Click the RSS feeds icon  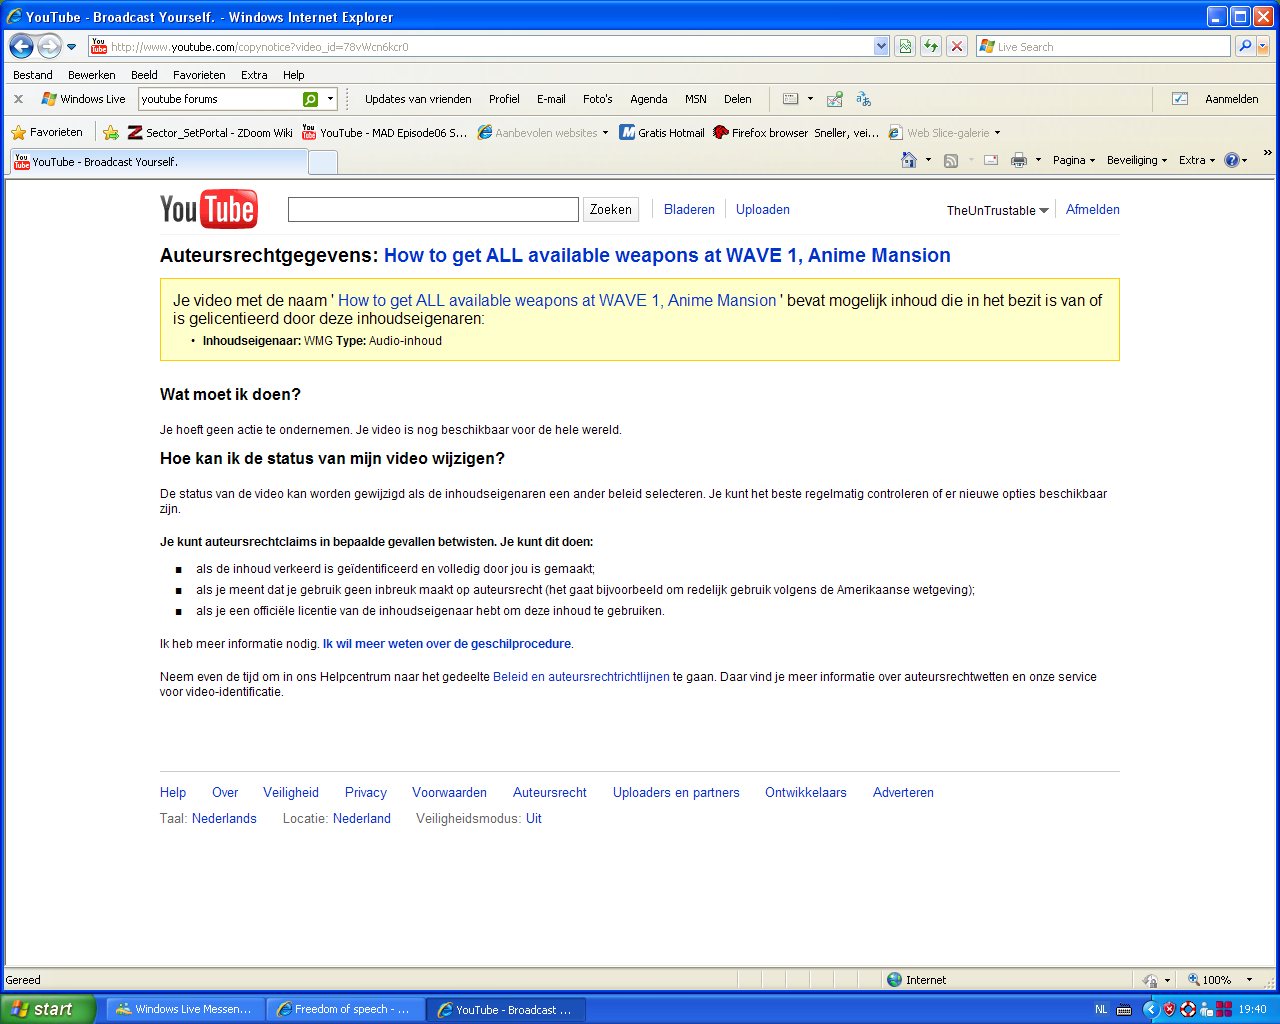click(951, 160)
